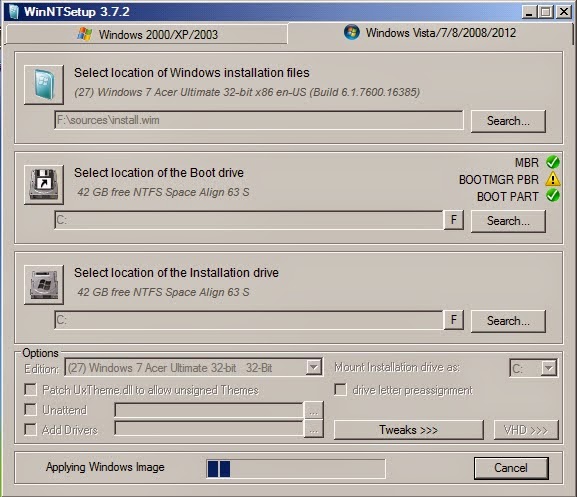
Task: Click Installation drive 42 GB free NTFS text
Action: pyautogui.click(x=163, y=292)
